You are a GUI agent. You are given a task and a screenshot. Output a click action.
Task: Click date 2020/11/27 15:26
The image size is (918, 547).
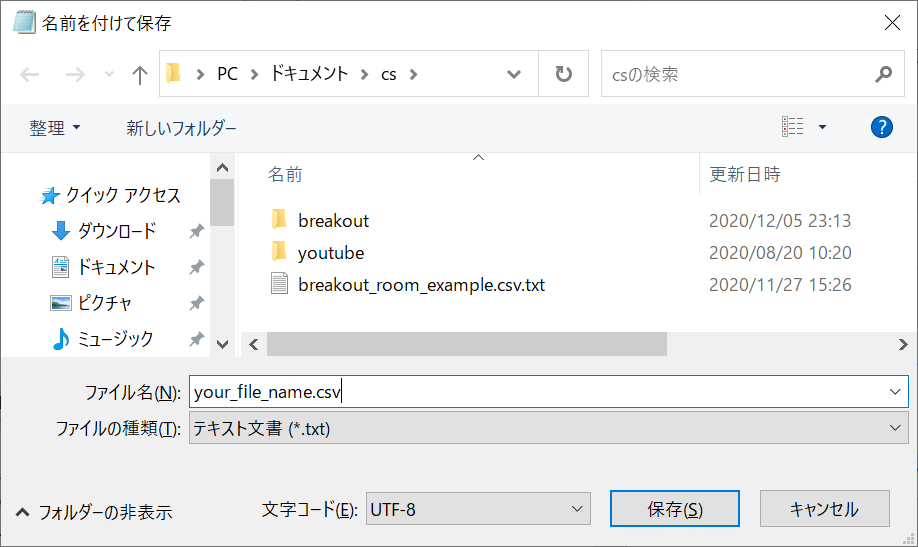[780, 285]
